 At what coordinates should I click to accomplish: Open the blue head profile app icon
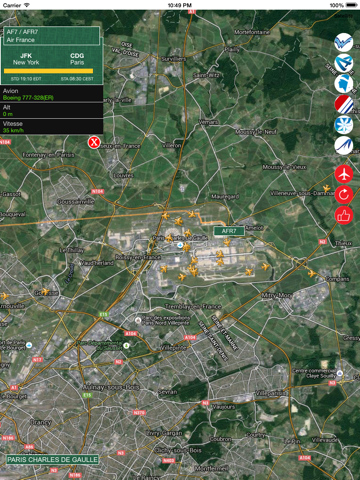click(344, 84)
